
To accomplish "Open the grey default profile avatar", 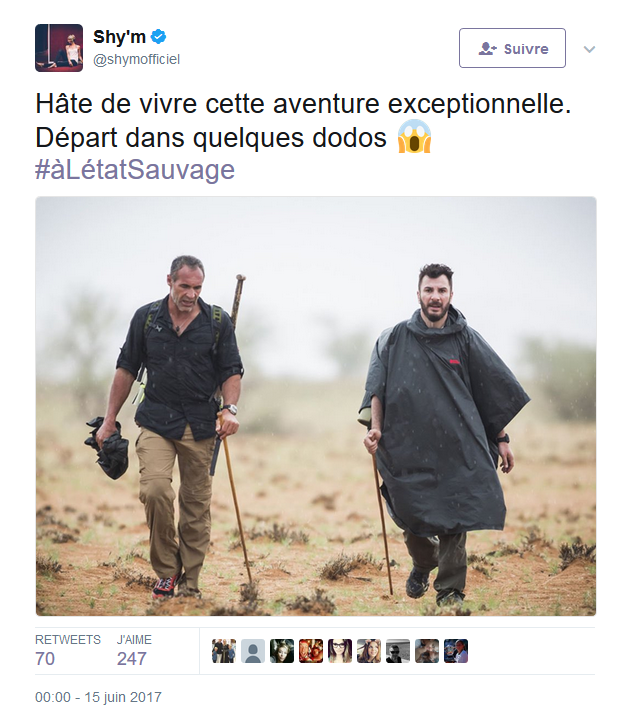I will pos(253,651).
